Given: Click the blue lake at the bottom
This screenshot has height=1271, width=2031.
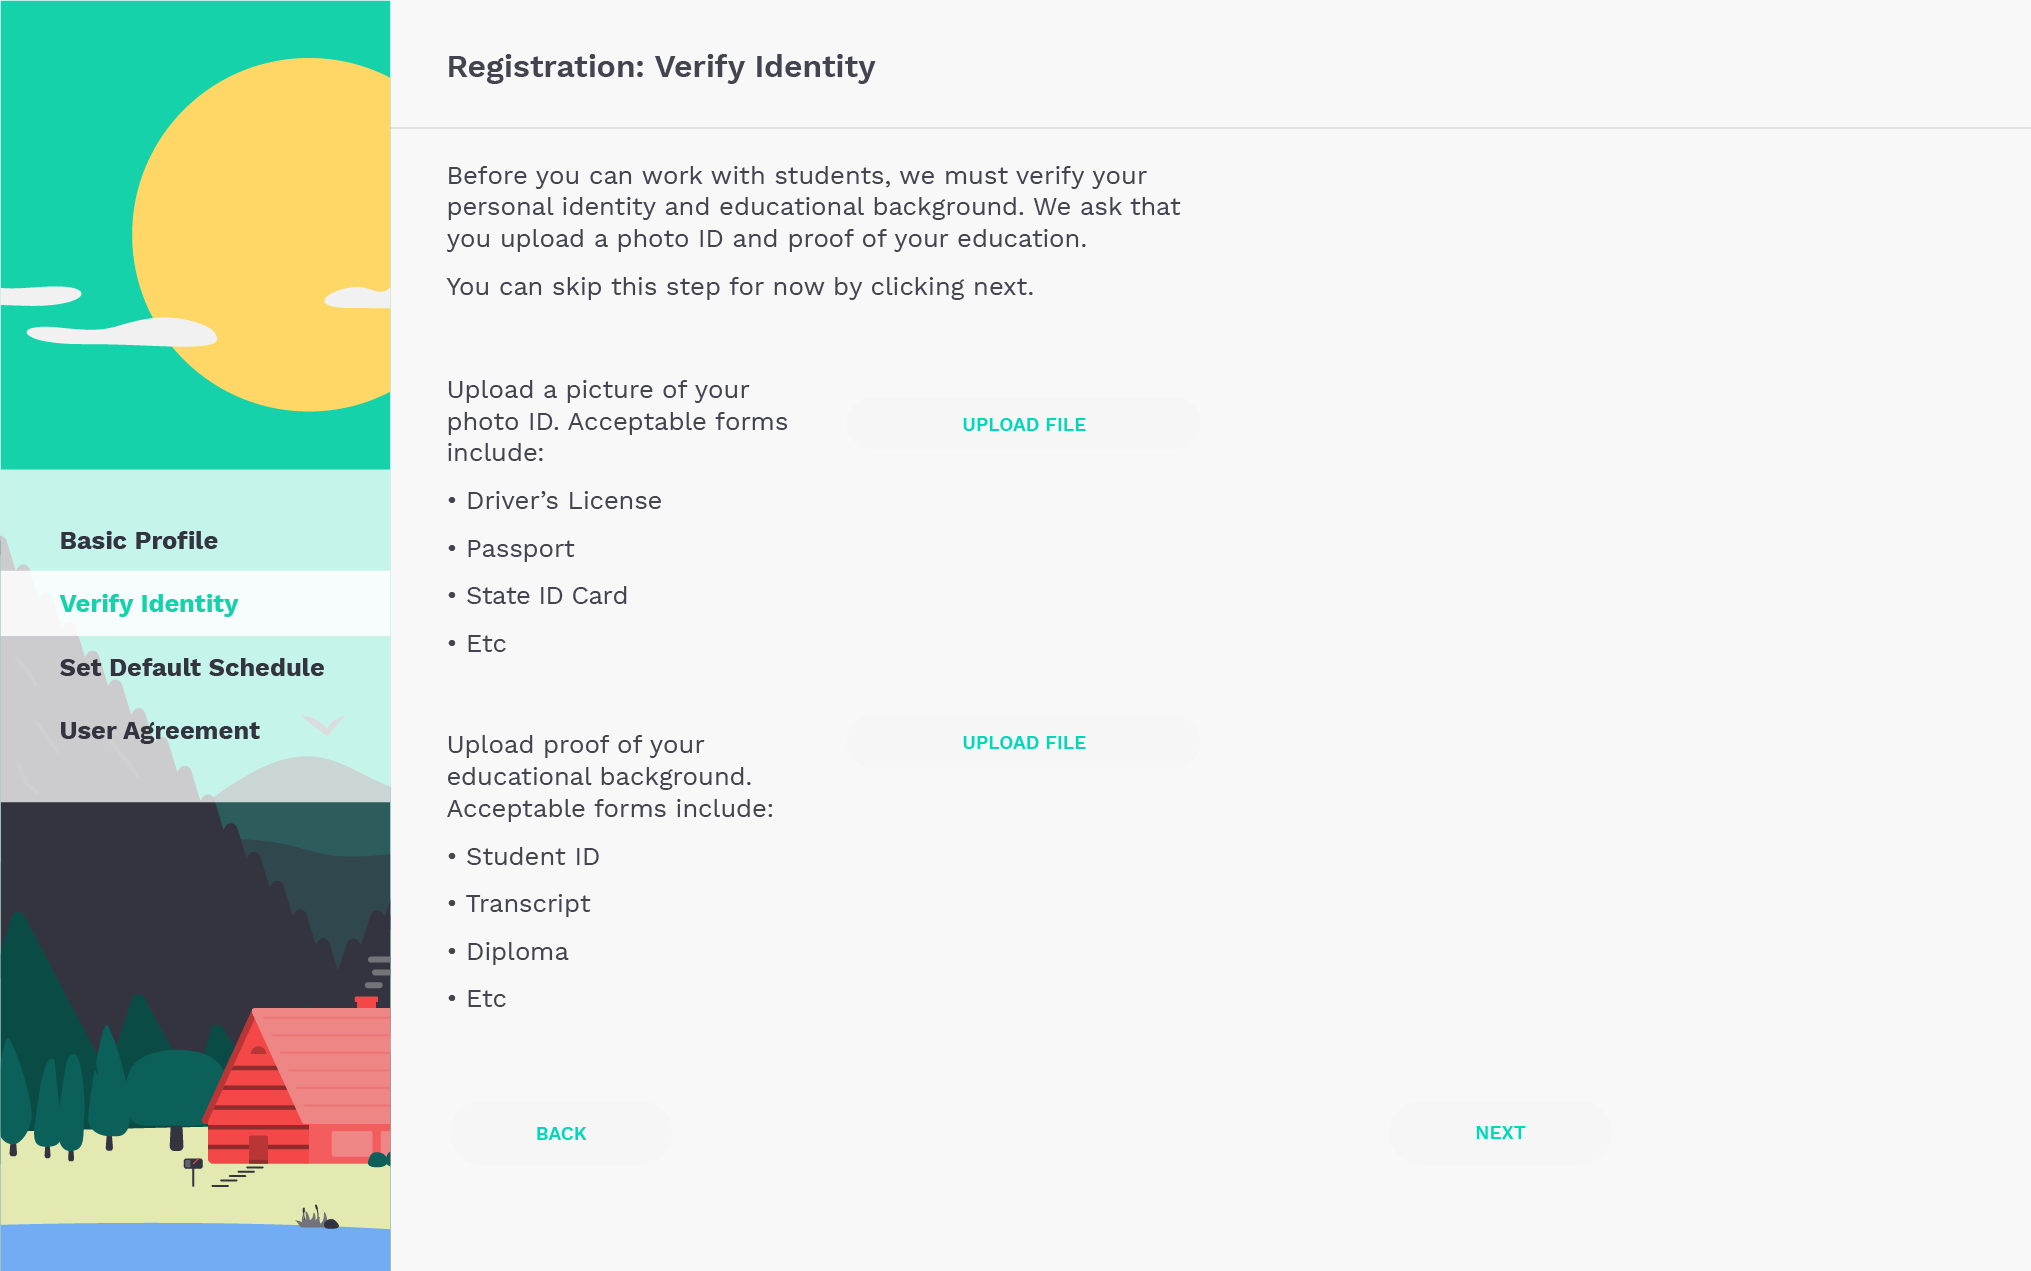Looking at the screenshot, I should [x=195, y=1247].
